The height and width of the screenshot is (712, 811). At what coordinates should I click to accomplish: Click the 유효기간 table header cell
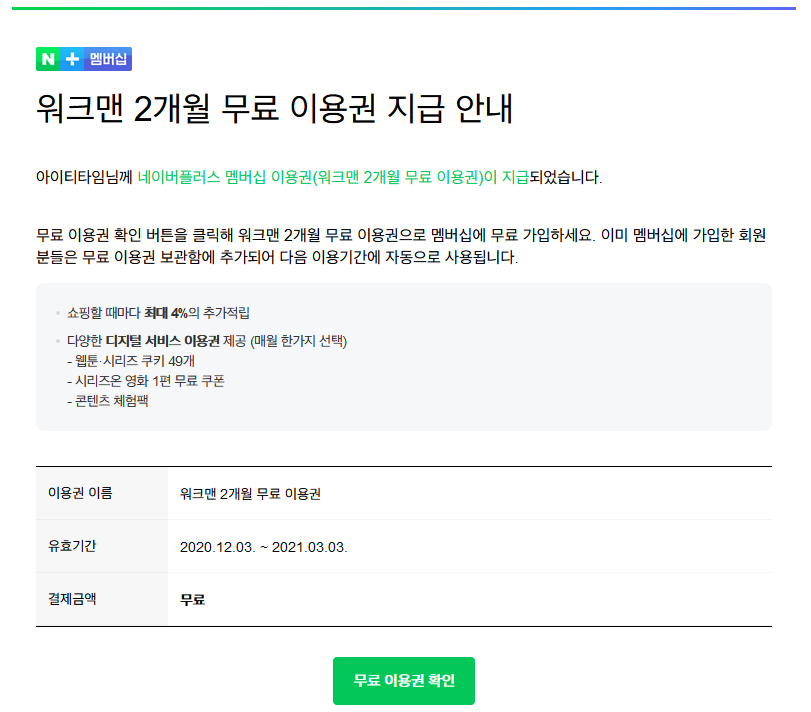point(102,547)
